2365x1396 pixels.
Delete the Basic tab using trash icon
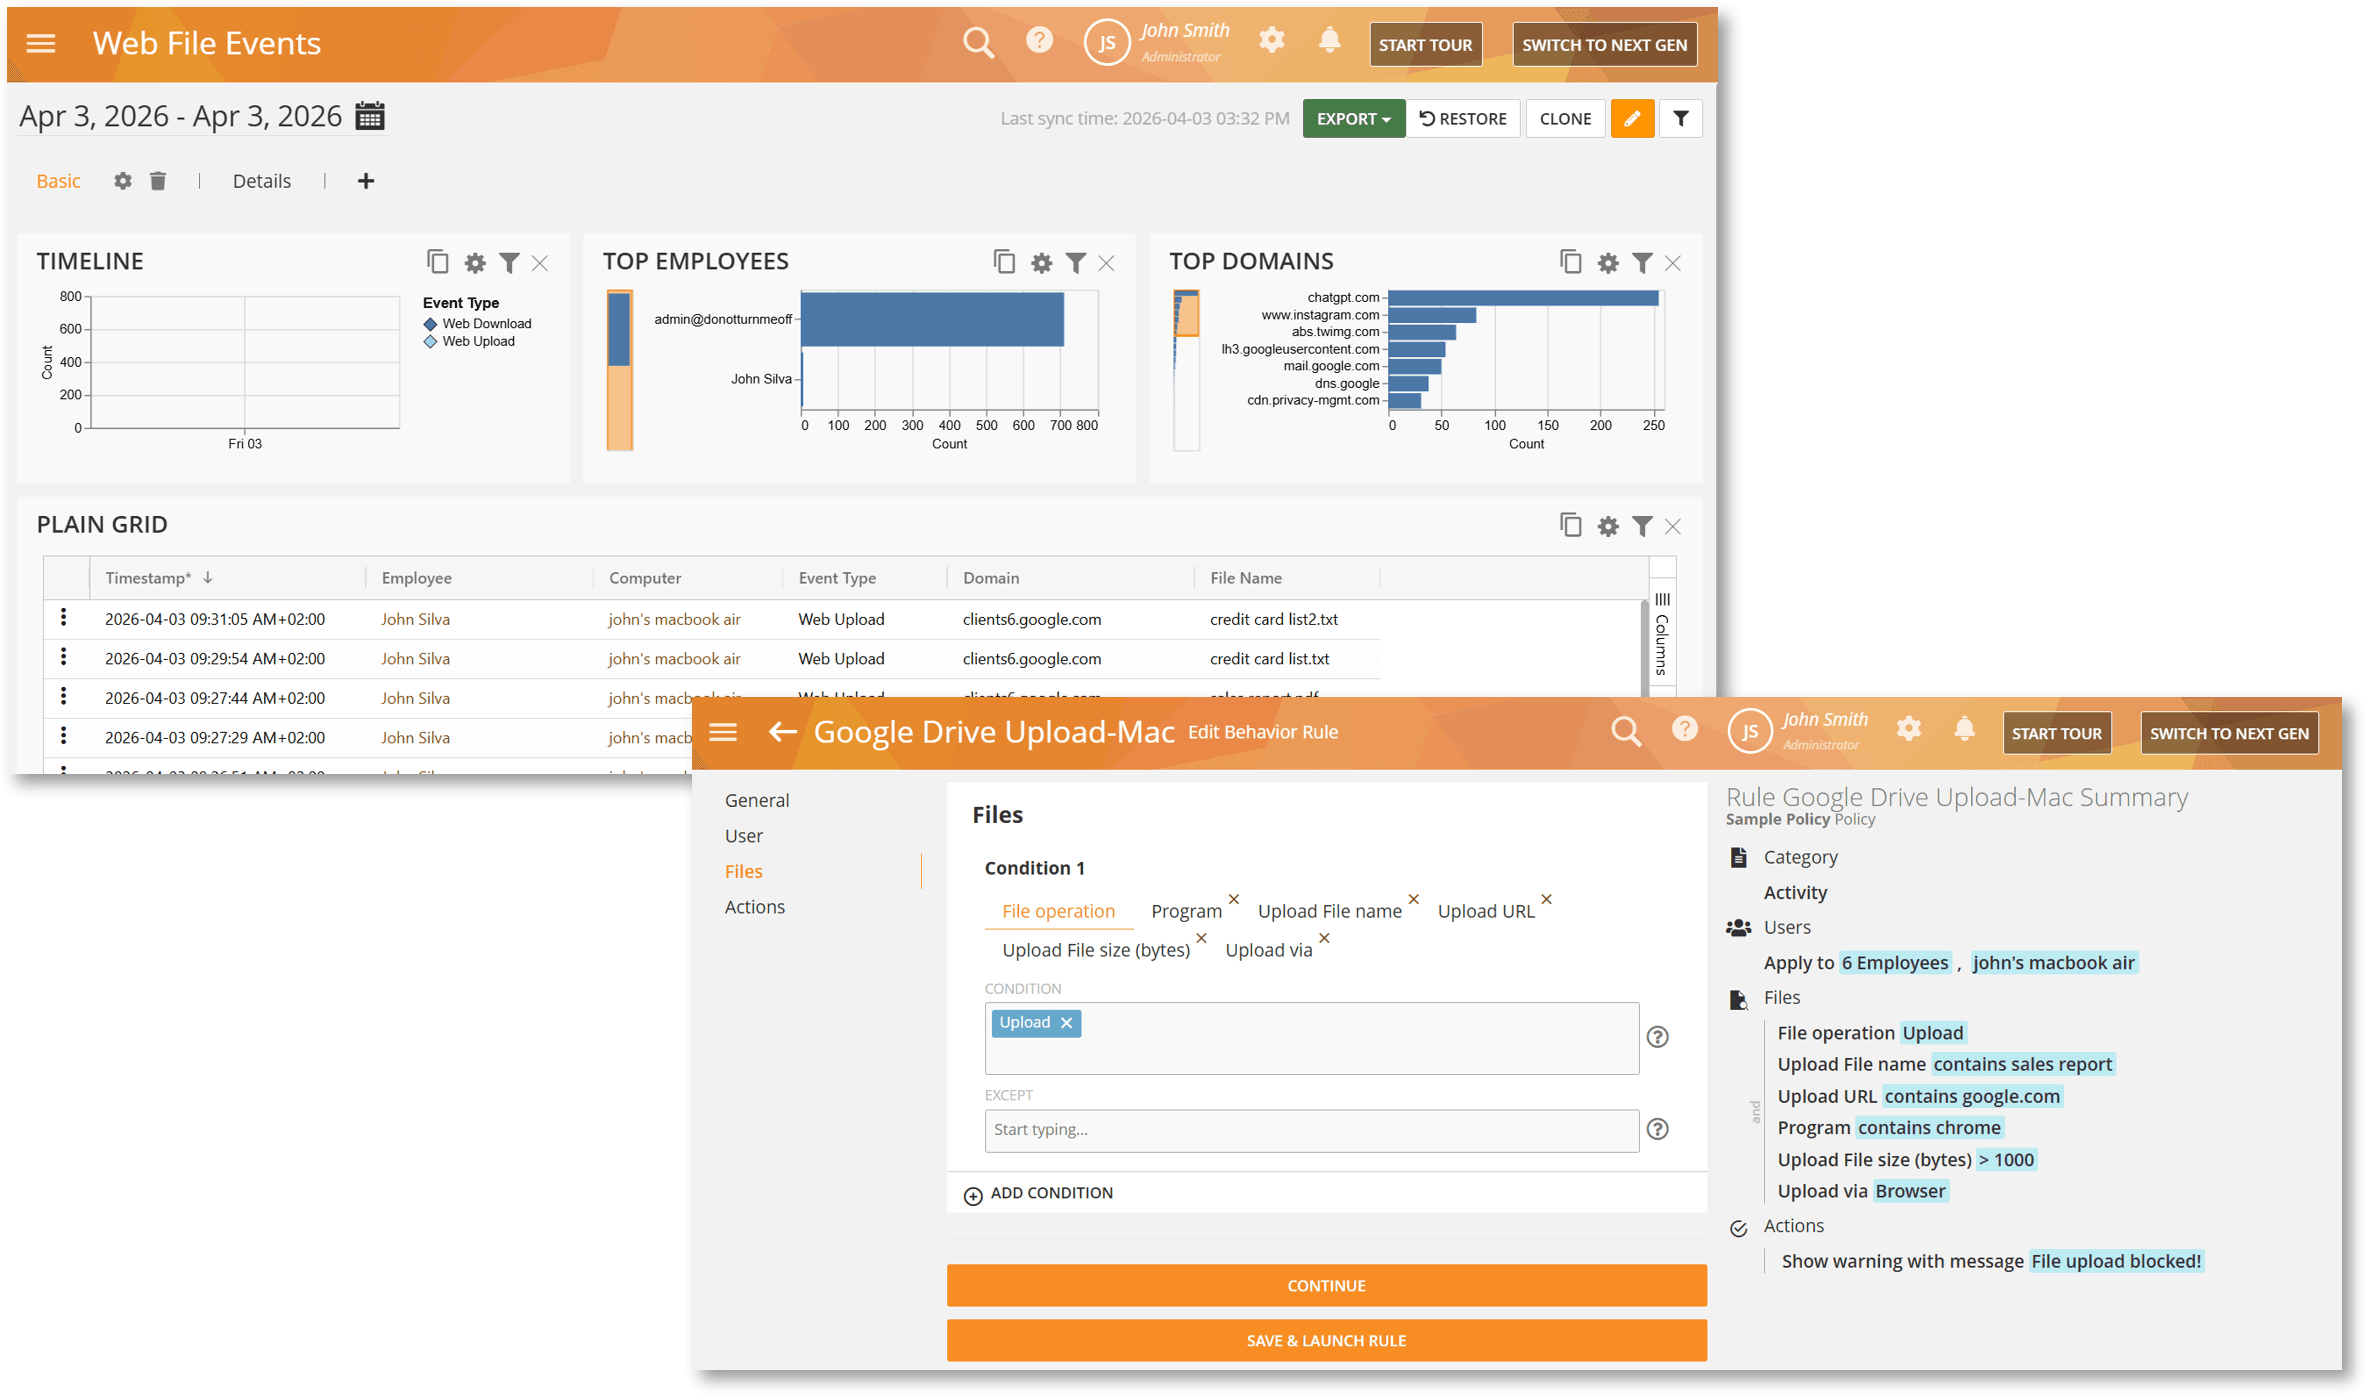[x=158, y=181]
